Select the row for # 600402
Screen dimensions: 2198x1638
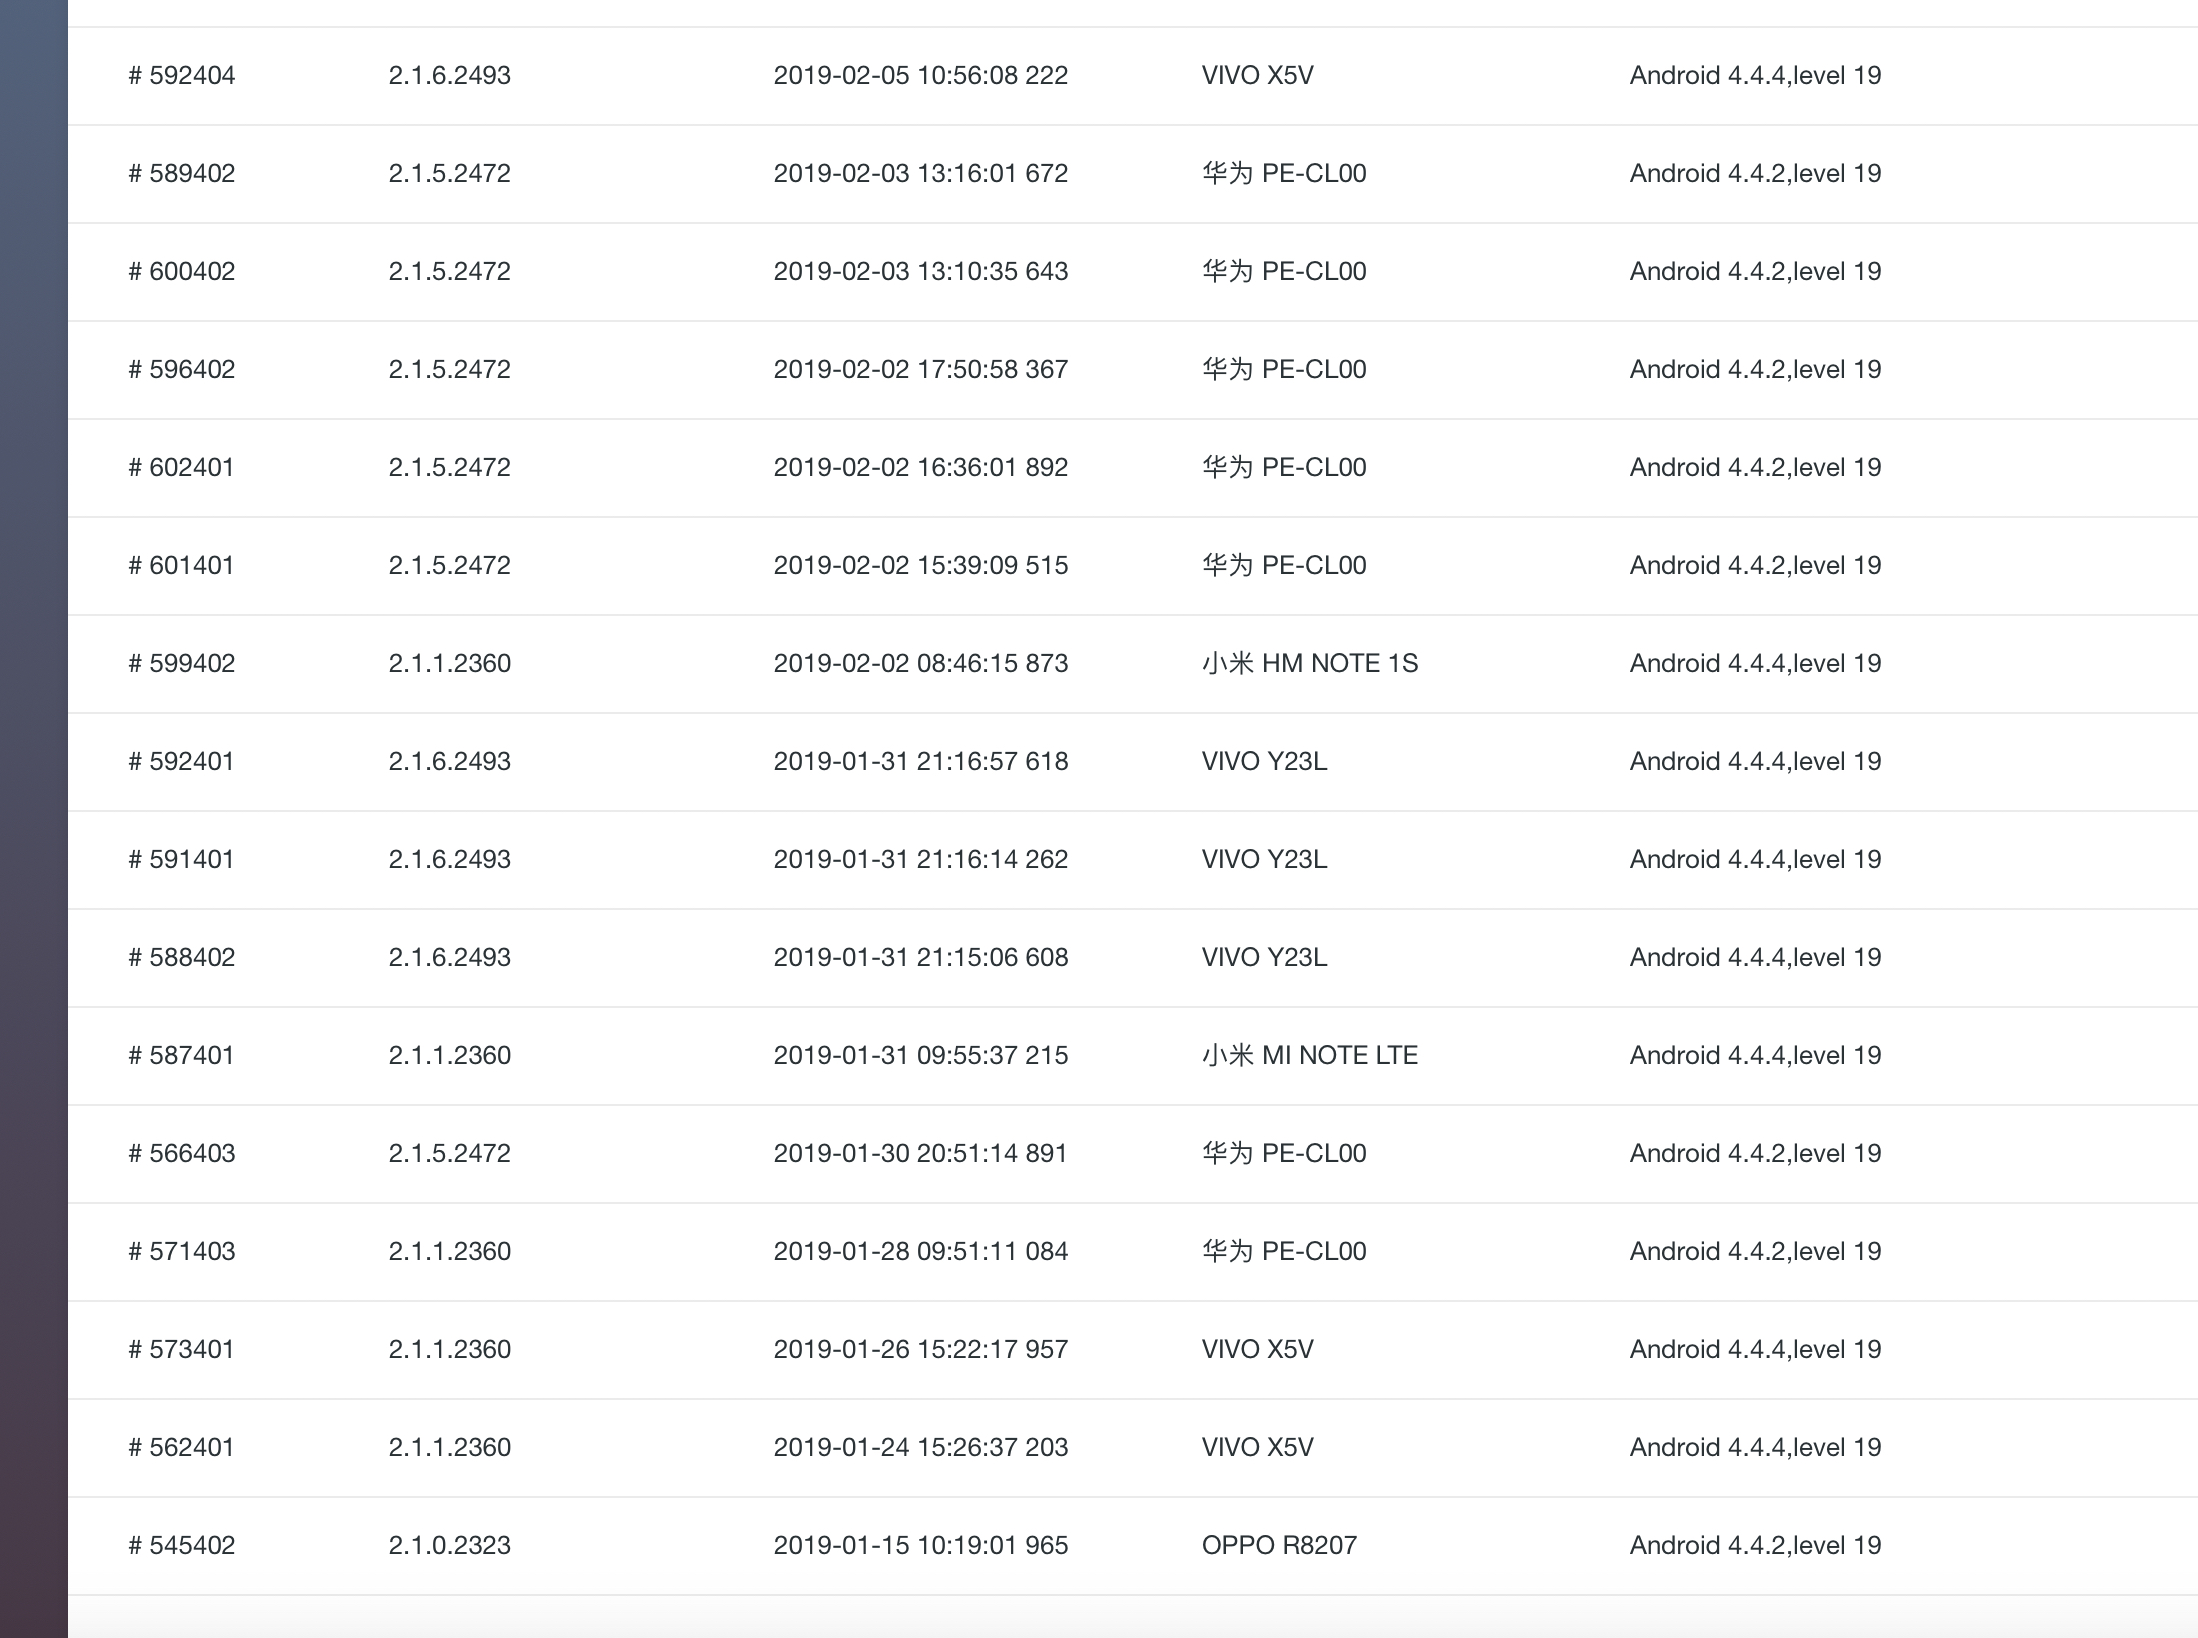pos(180,271)
